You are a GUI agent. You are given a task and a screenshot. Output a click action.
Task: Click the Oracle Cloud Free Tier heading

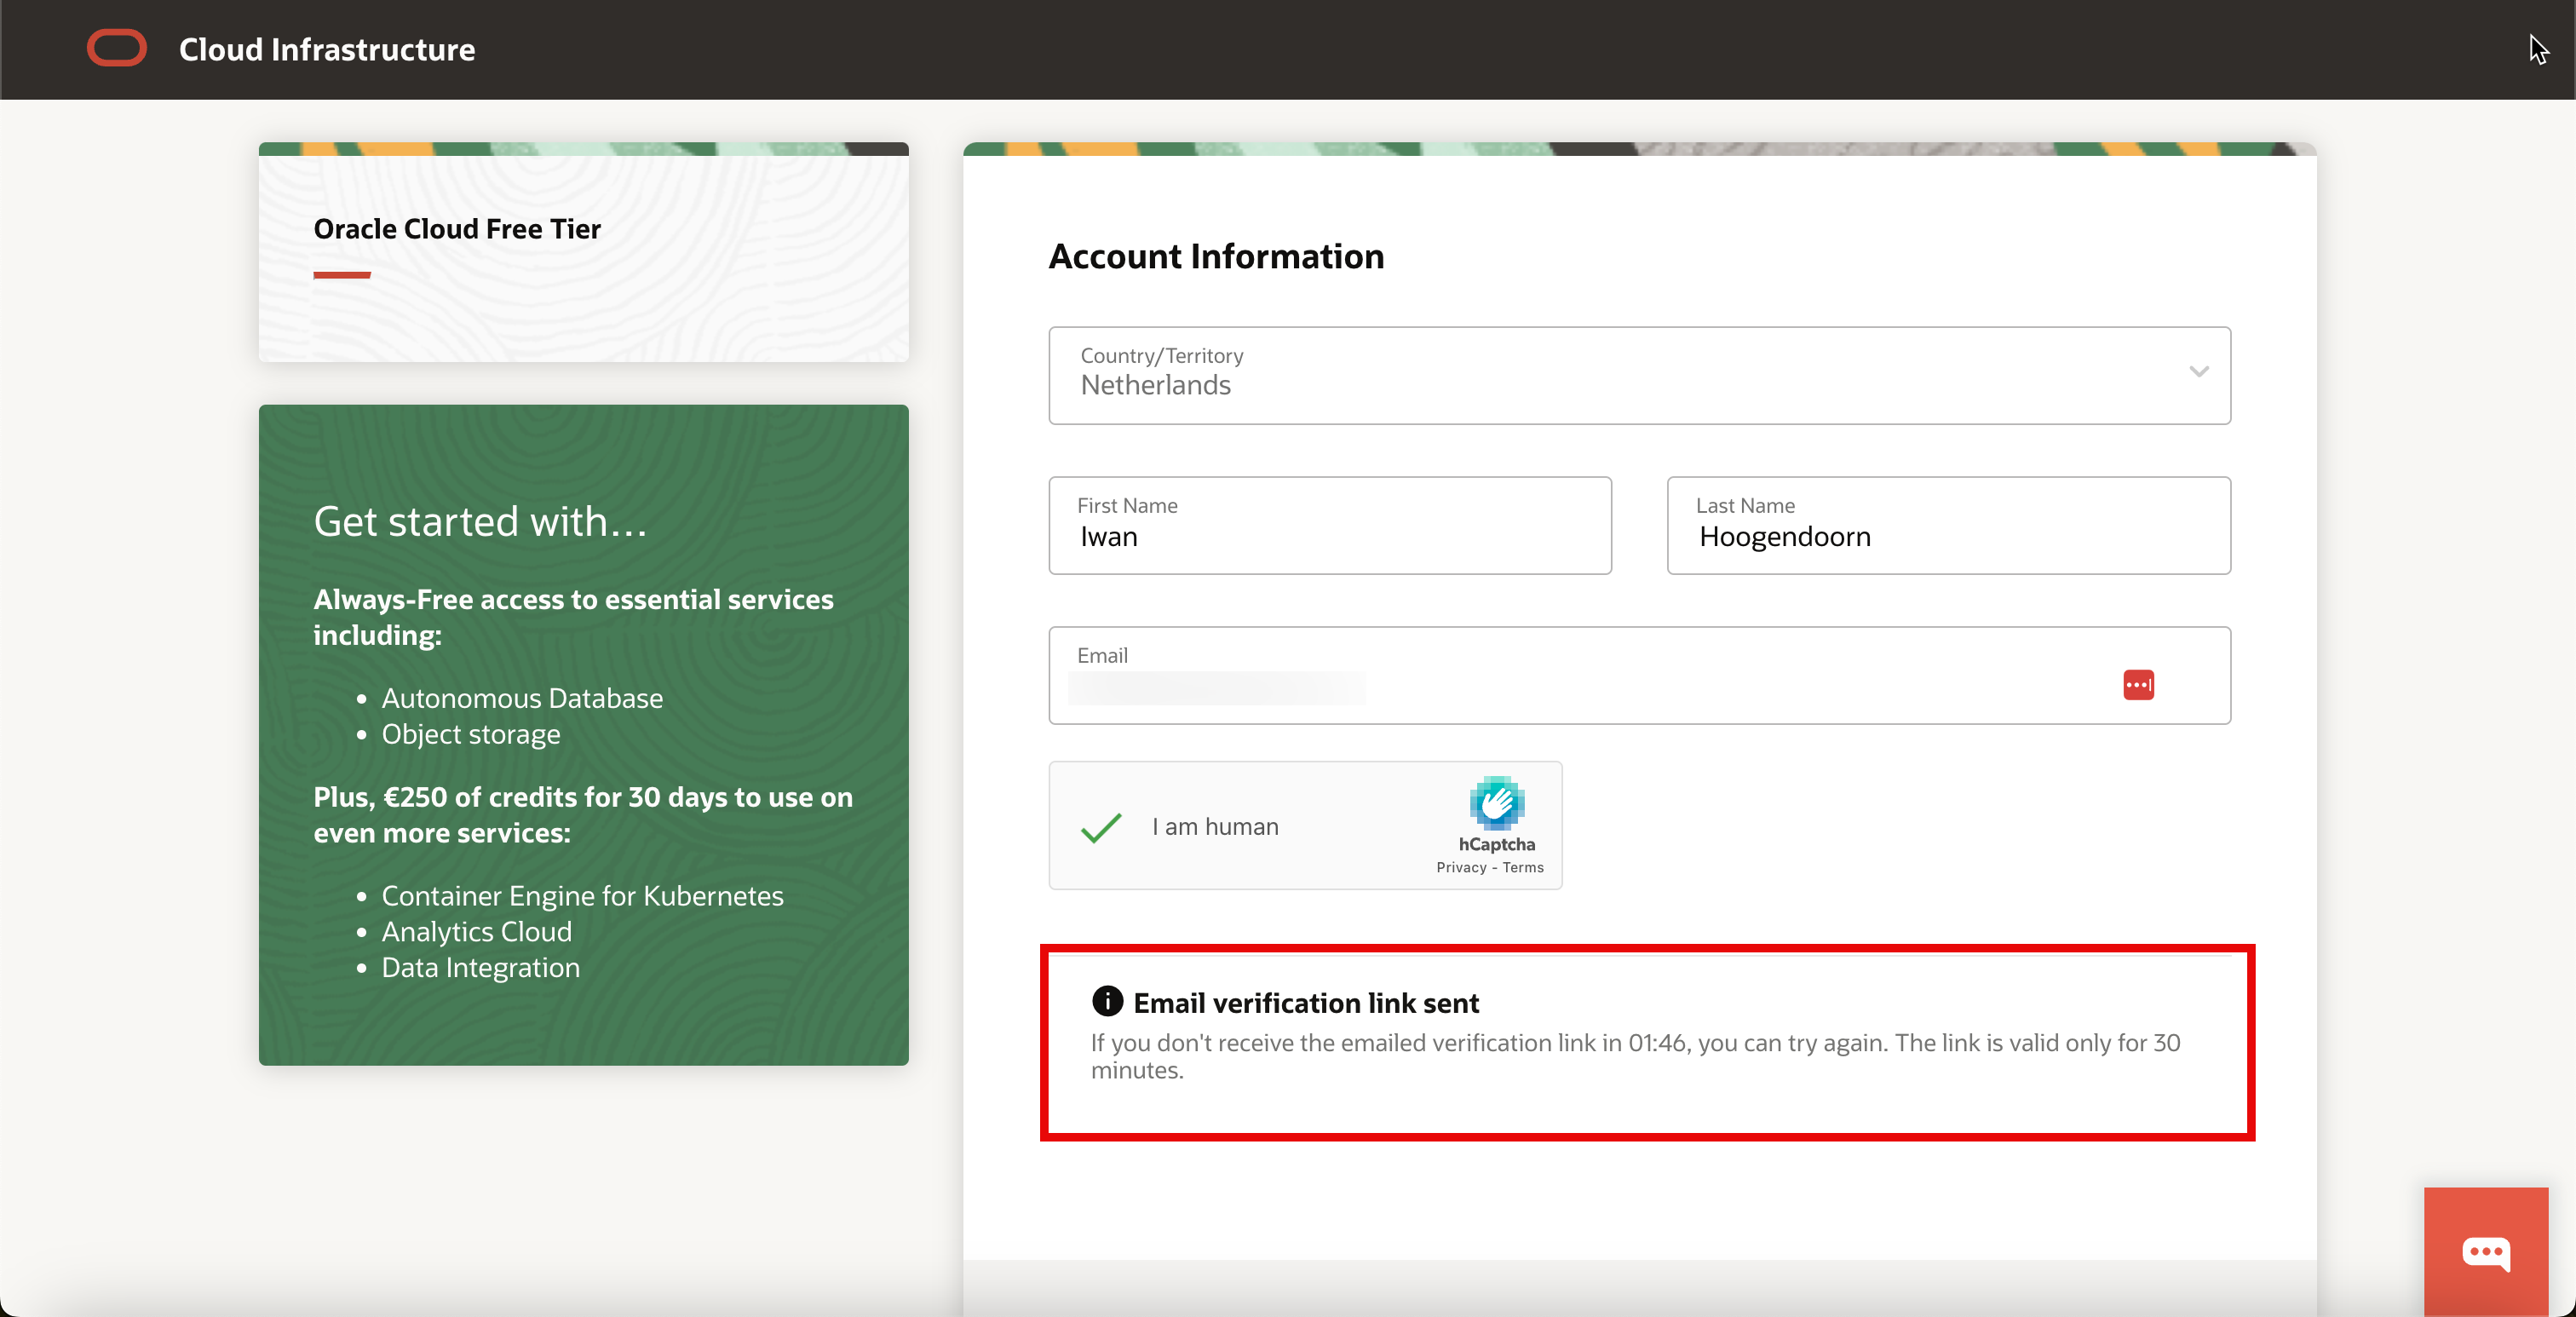click(x=457, y=229)
